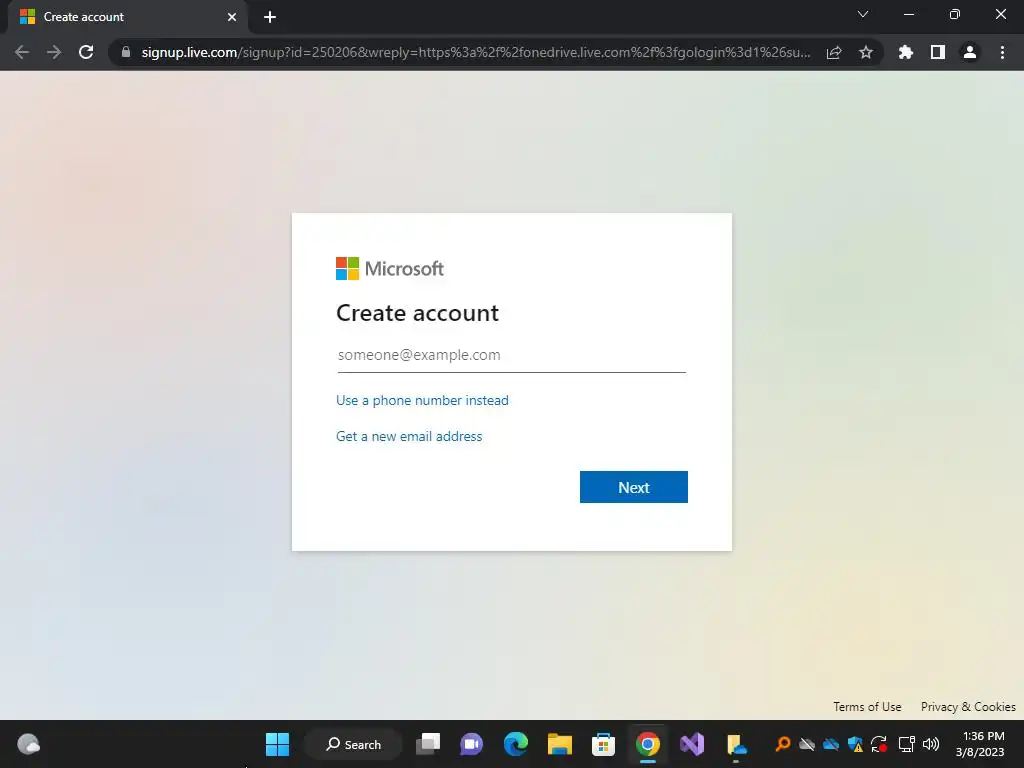Screen dimensions: 1024x768
Task: Click Use a phone number instead
Action: 422,400
